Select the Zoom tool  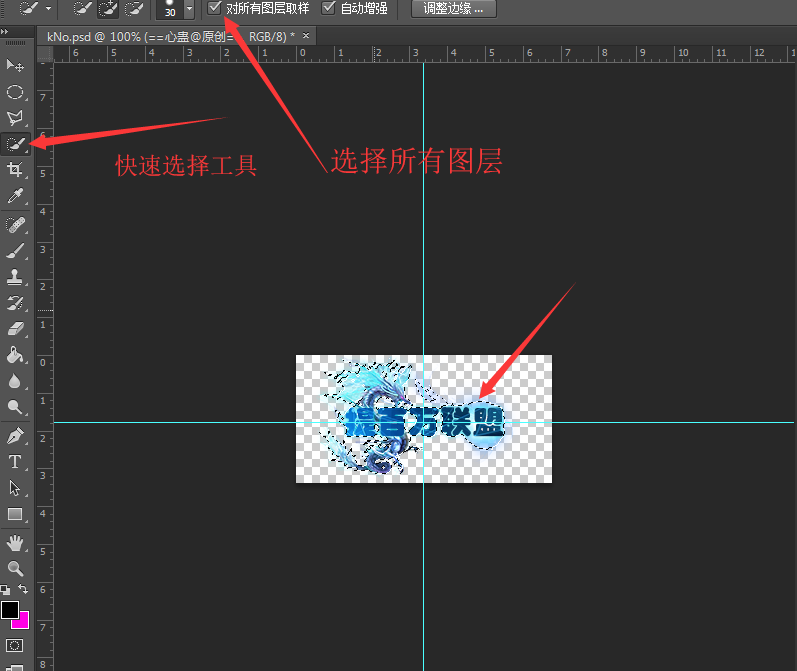pos(15,568)
